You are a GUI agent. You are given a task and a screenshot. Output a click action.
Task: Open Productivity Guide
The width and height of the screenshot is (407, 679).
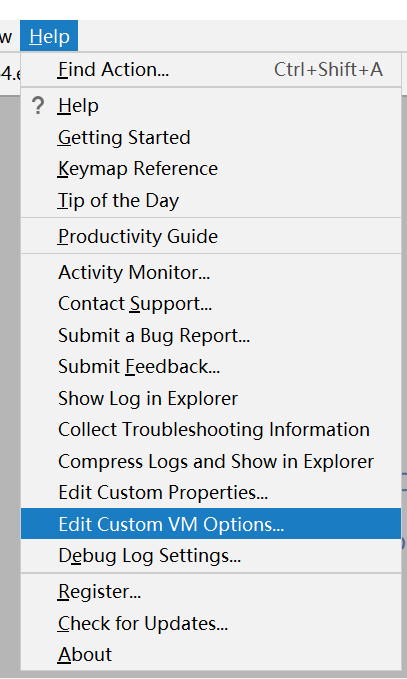(211, 236)
